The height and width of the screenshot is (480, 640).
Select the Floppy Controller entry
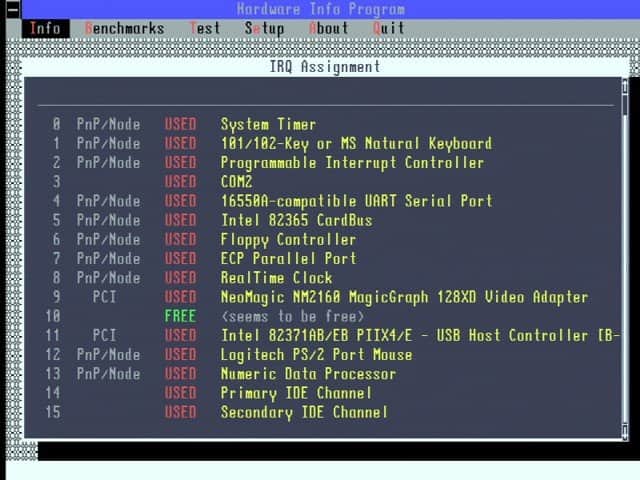point(288,240)
